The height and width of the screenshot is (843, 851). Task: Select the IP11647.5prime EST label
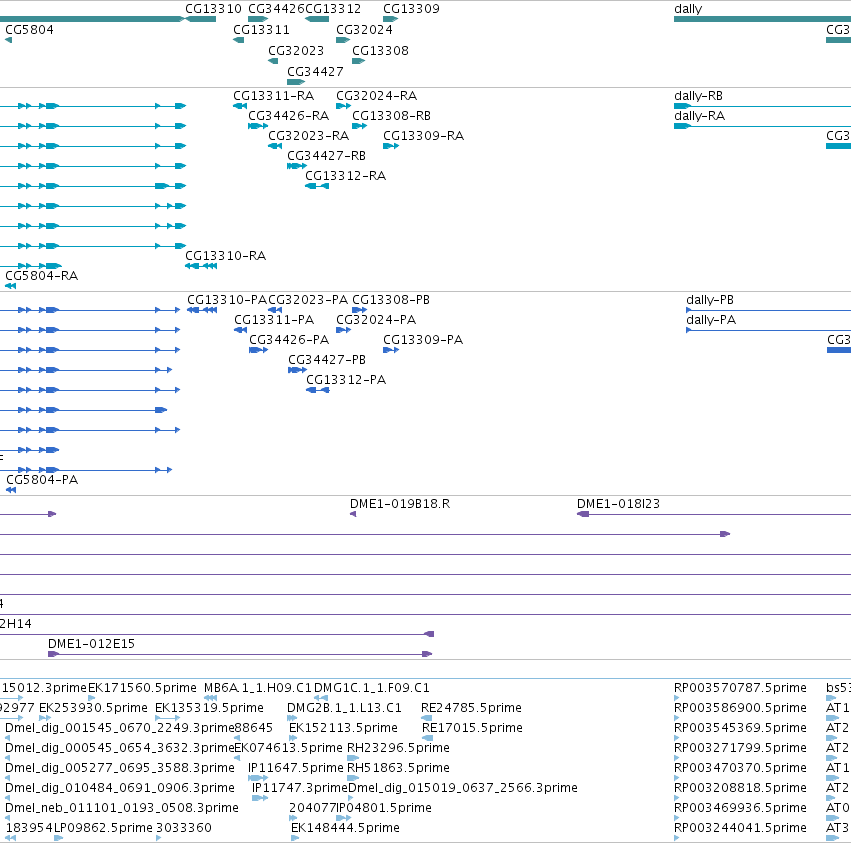pyautogui.click(x=296, y=768)
